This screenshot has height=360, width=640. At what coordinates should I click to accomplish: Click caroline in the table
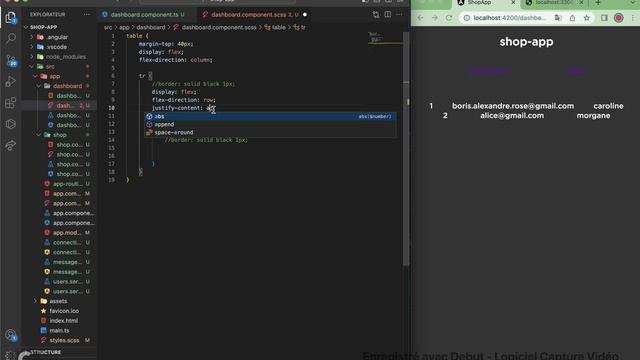(x=608, y=106)
